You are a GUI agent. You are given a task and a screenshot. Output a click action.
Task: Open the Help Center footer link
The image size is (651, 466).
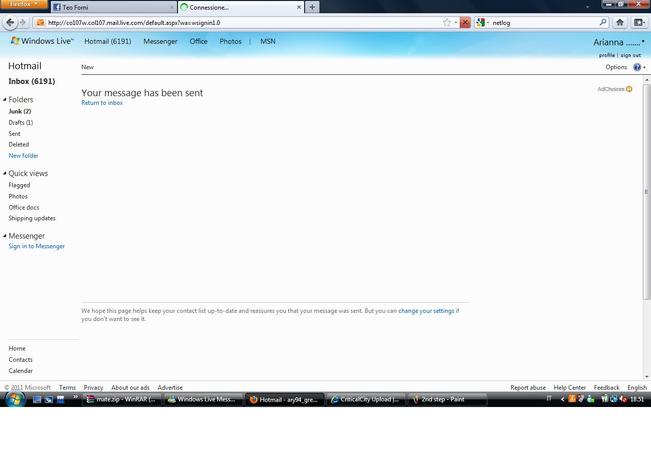coord(570,388)
